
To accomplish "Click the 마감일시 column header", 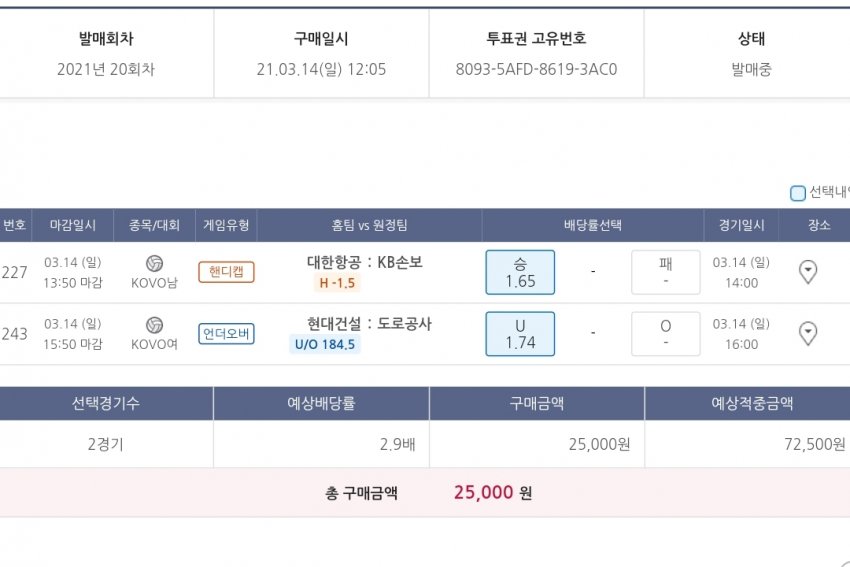I will click(x=73, y=225).
